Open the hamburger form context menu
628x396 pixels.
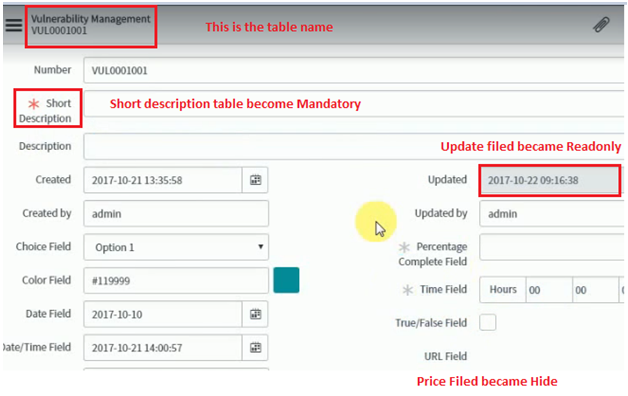(14, 25)
